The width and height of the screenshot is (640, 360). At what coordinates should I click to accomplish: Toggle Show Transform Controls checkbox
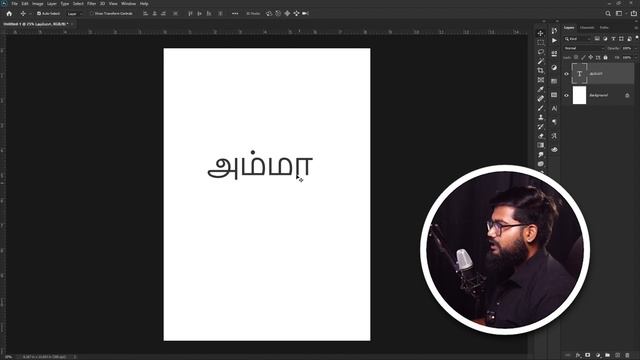point(92,13)
